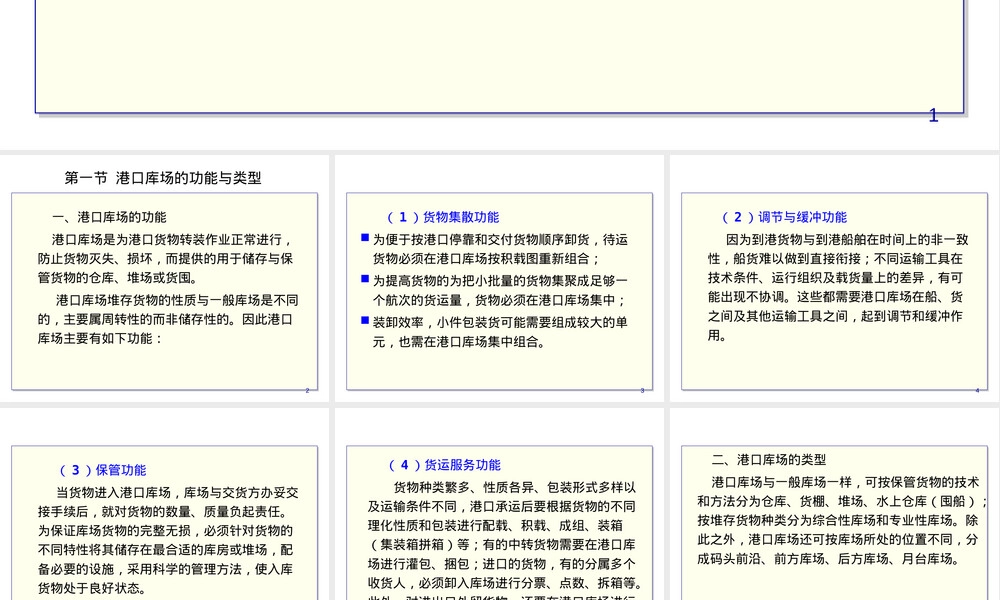Click paragraph starting 货物种类繁多
The height and width of the screenshot is (600, 1000).
504,541
